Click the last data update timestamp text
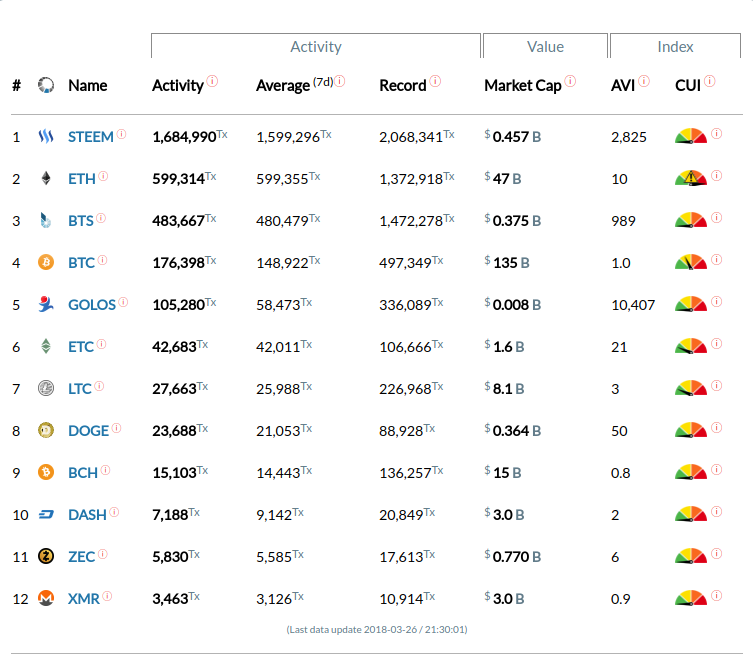The image size is (753, 672). pos(377,629)
